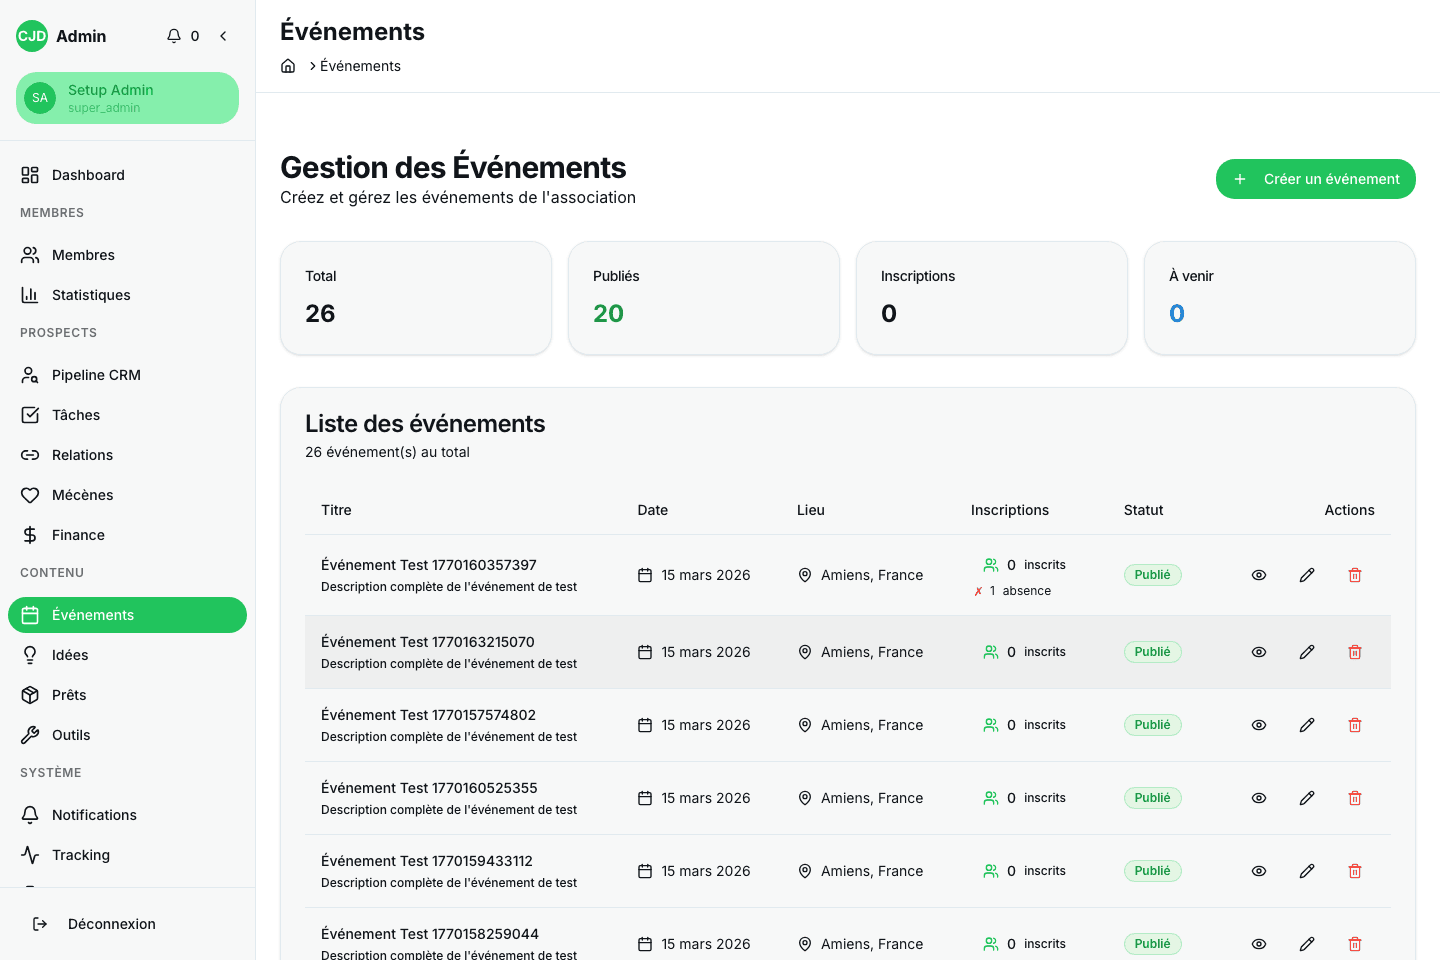
Task: Edit event Test 1770160525355 with pencil icon
Action: (1307, 798)
